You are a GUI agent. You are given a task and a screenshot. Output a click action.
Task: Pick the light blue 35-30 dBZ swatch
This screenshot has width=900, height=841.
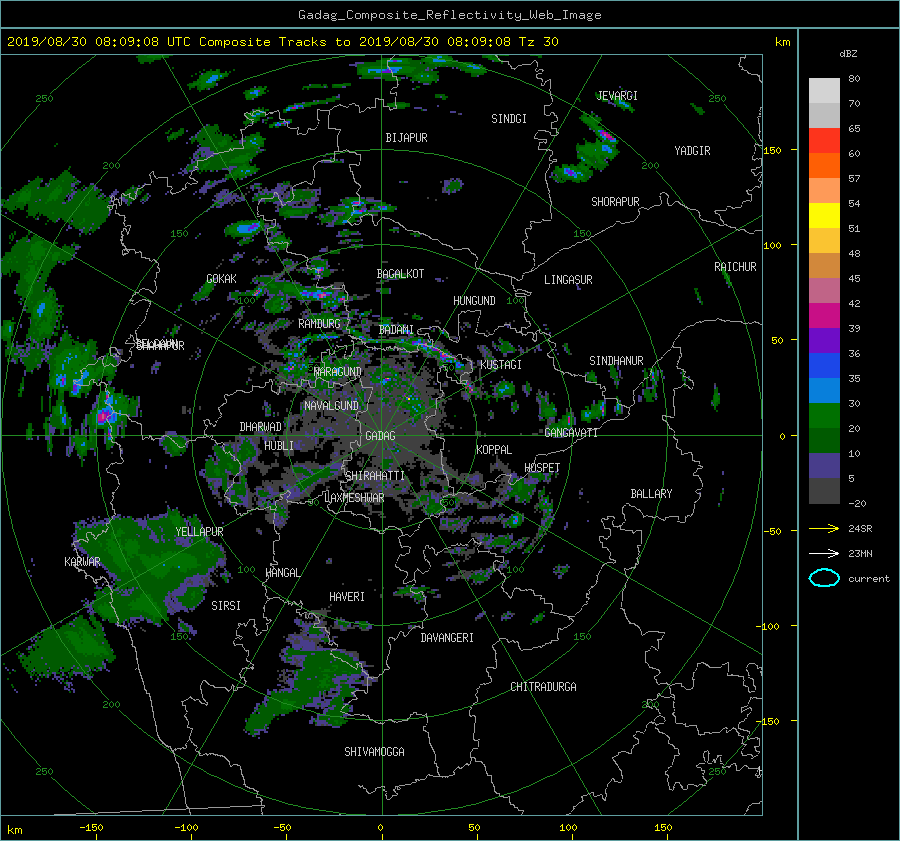pos(824,390)
